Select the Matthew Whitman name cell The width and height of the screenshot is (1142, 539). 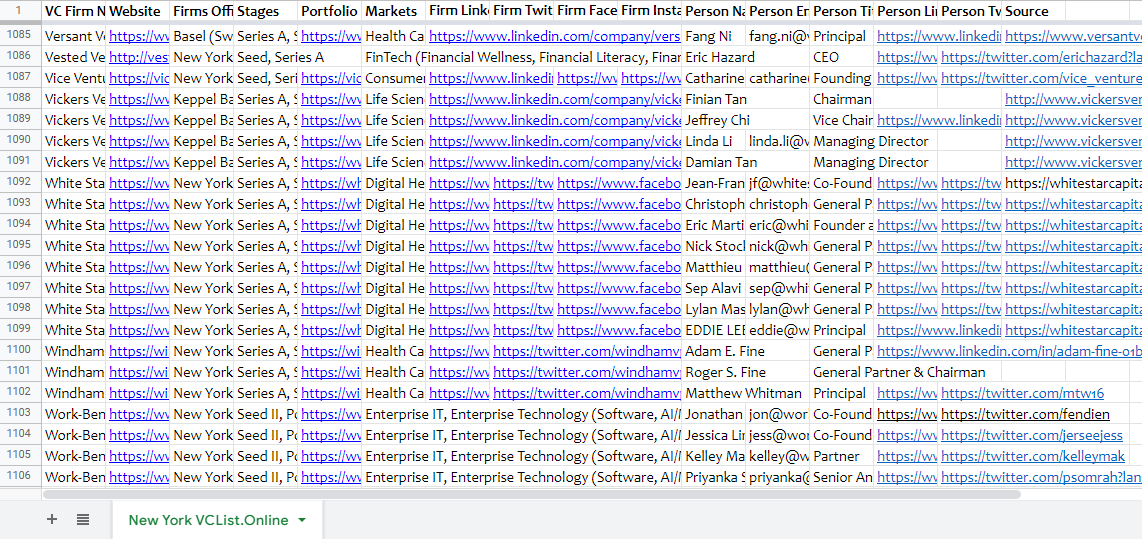click(714, 393)
